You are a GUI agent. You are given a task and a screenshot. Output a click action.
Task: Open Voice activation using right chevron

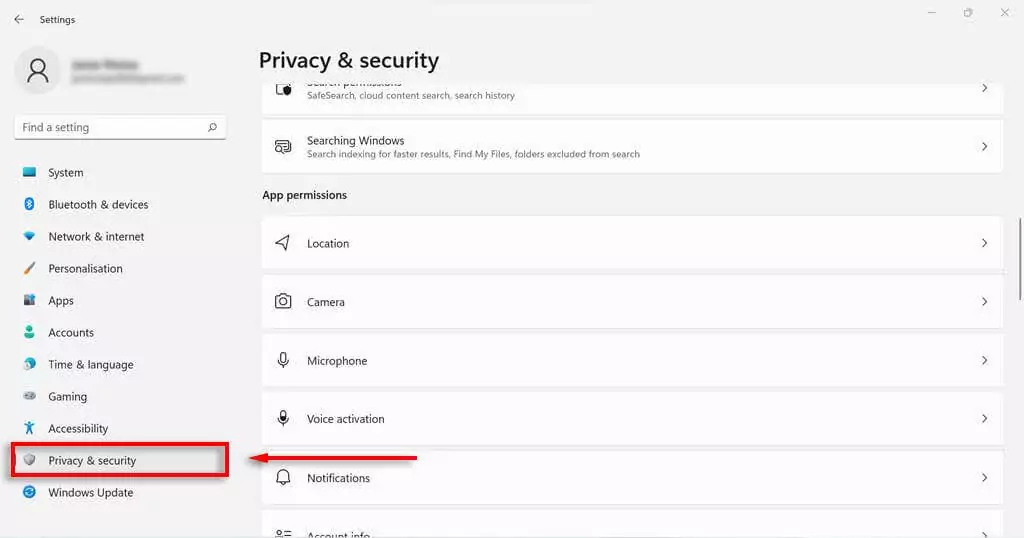984,419
